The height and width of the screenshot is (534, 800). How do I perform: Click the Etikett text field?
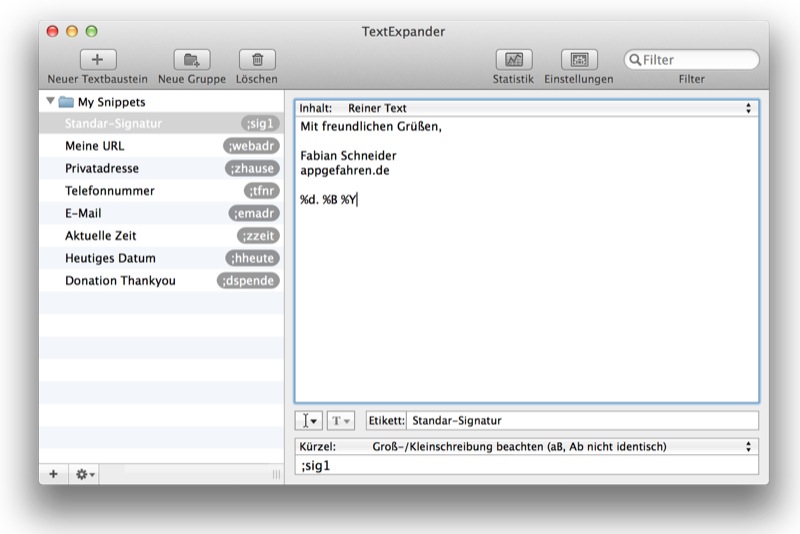pos(581,421)
